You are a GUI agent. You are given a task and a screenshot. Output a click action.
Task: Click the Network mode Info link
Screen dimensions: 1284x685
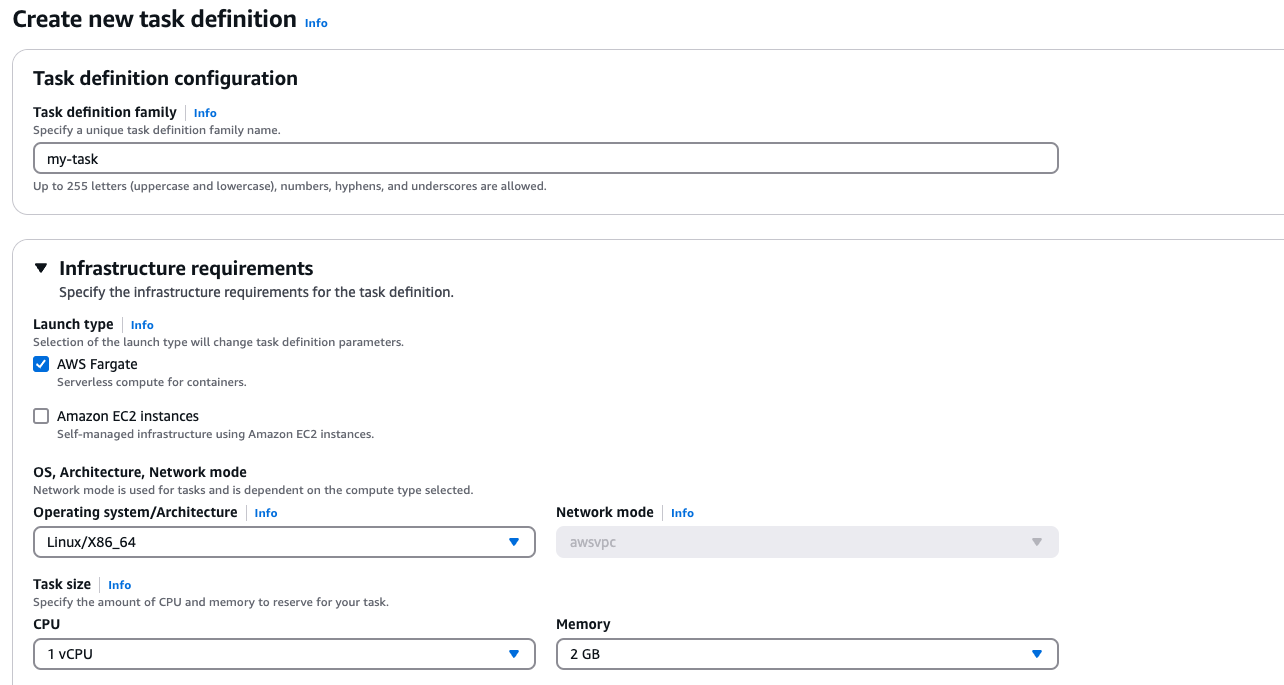click(x=682, y=512)
